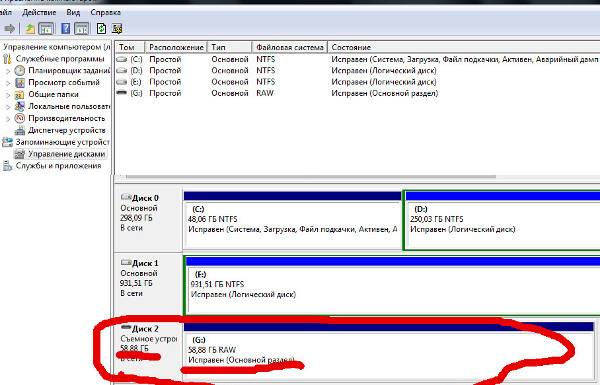Expand the Просмотр событий node
Screen dimensions: 600x385
8,83
